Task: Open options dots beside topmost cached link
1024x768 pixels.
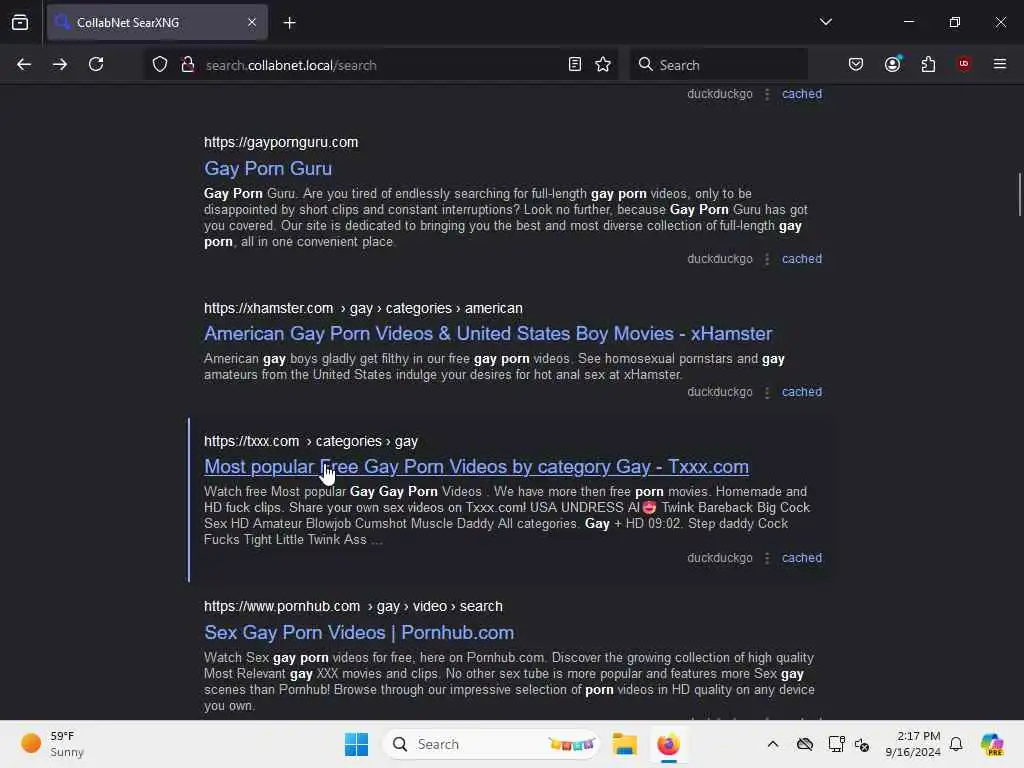Action: pyautogui.click(x=767, y=94)
